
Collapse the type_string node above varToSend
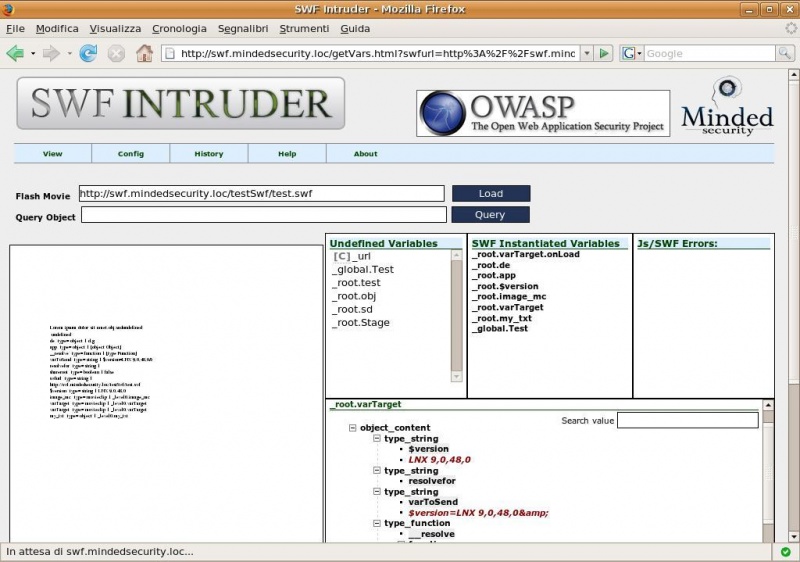pyautogui.click(x=377, y=492)
